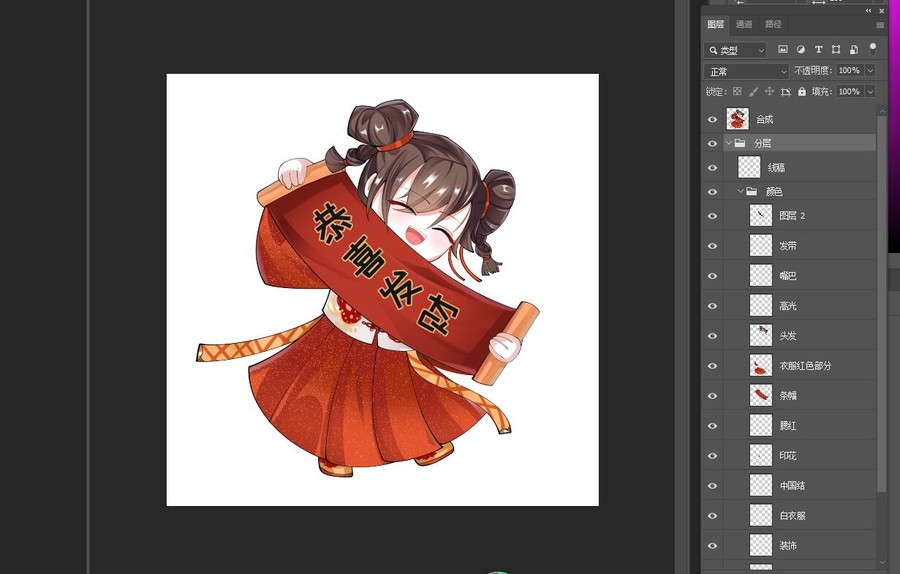Select the 装饰 layer name
Viewport: 900px width, 574px height.
[x=788, y=546]
